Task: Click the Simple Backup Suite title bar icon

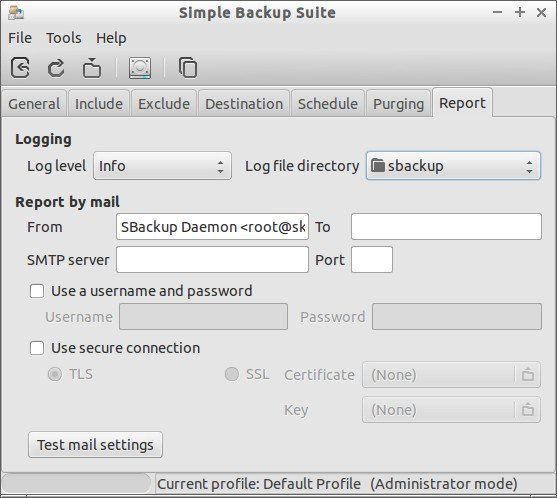Action: coord(16,13)
